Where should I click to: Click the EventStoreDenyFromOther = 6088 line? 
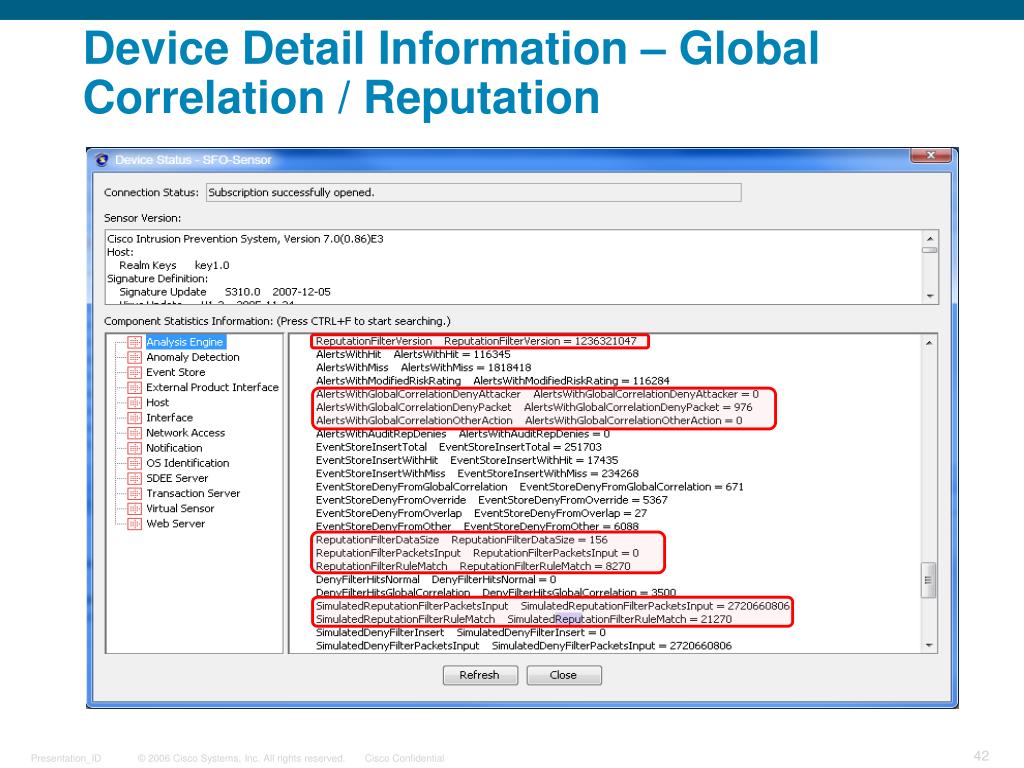point(477,526)
